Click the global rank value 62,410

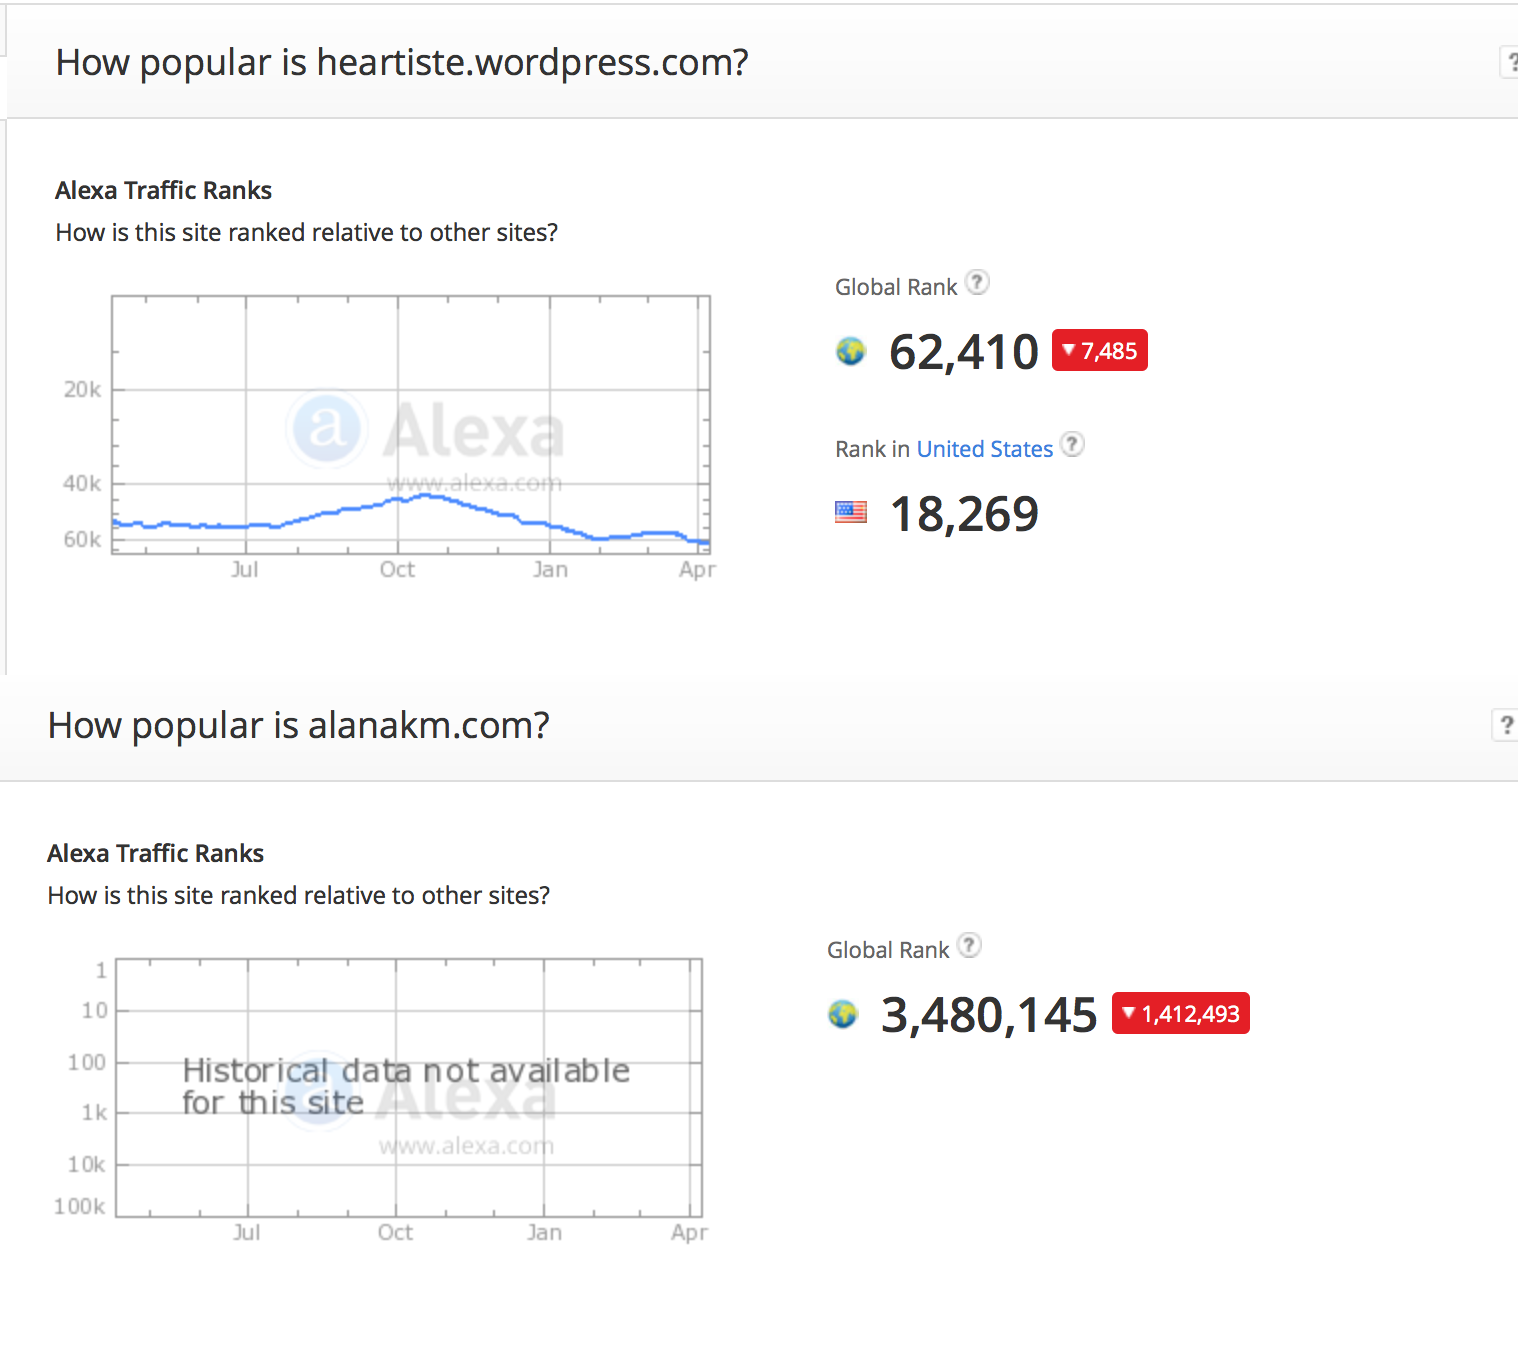click(x=964, y=352)
